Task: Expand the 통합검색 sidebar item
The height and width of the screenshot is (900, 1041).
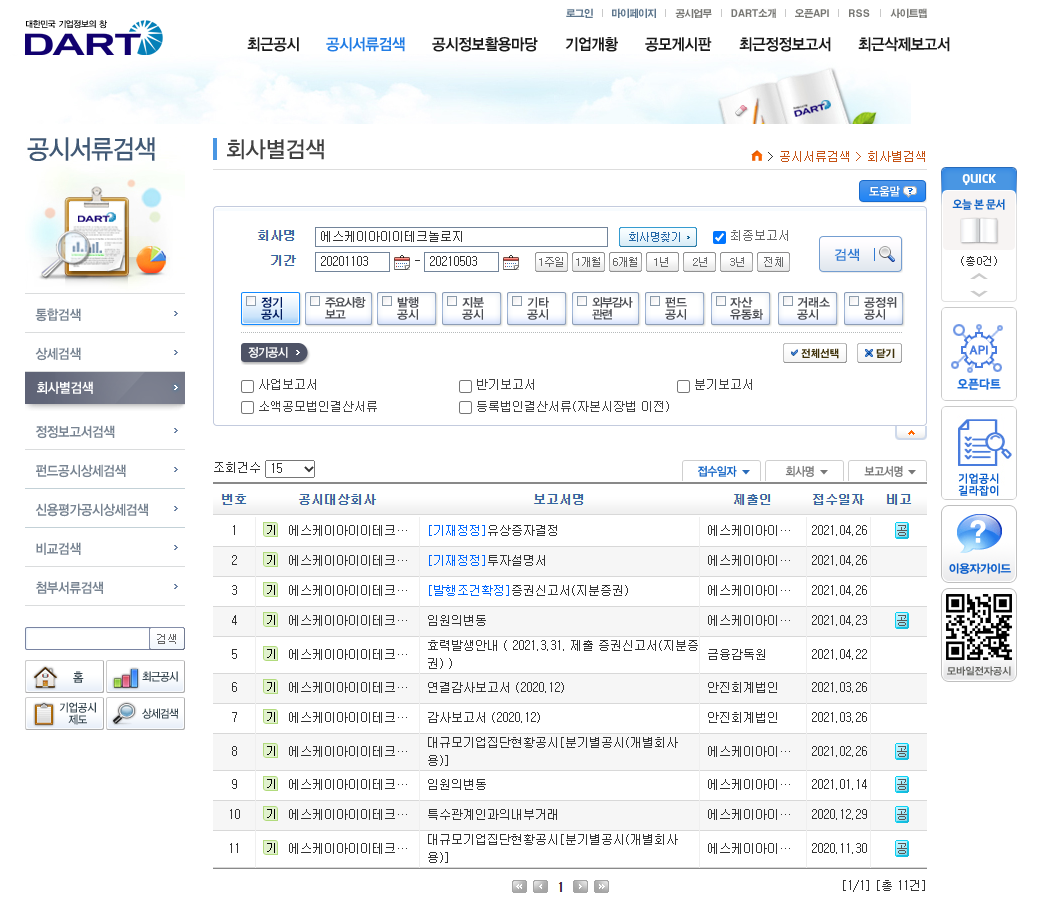Action: [105, 314]
